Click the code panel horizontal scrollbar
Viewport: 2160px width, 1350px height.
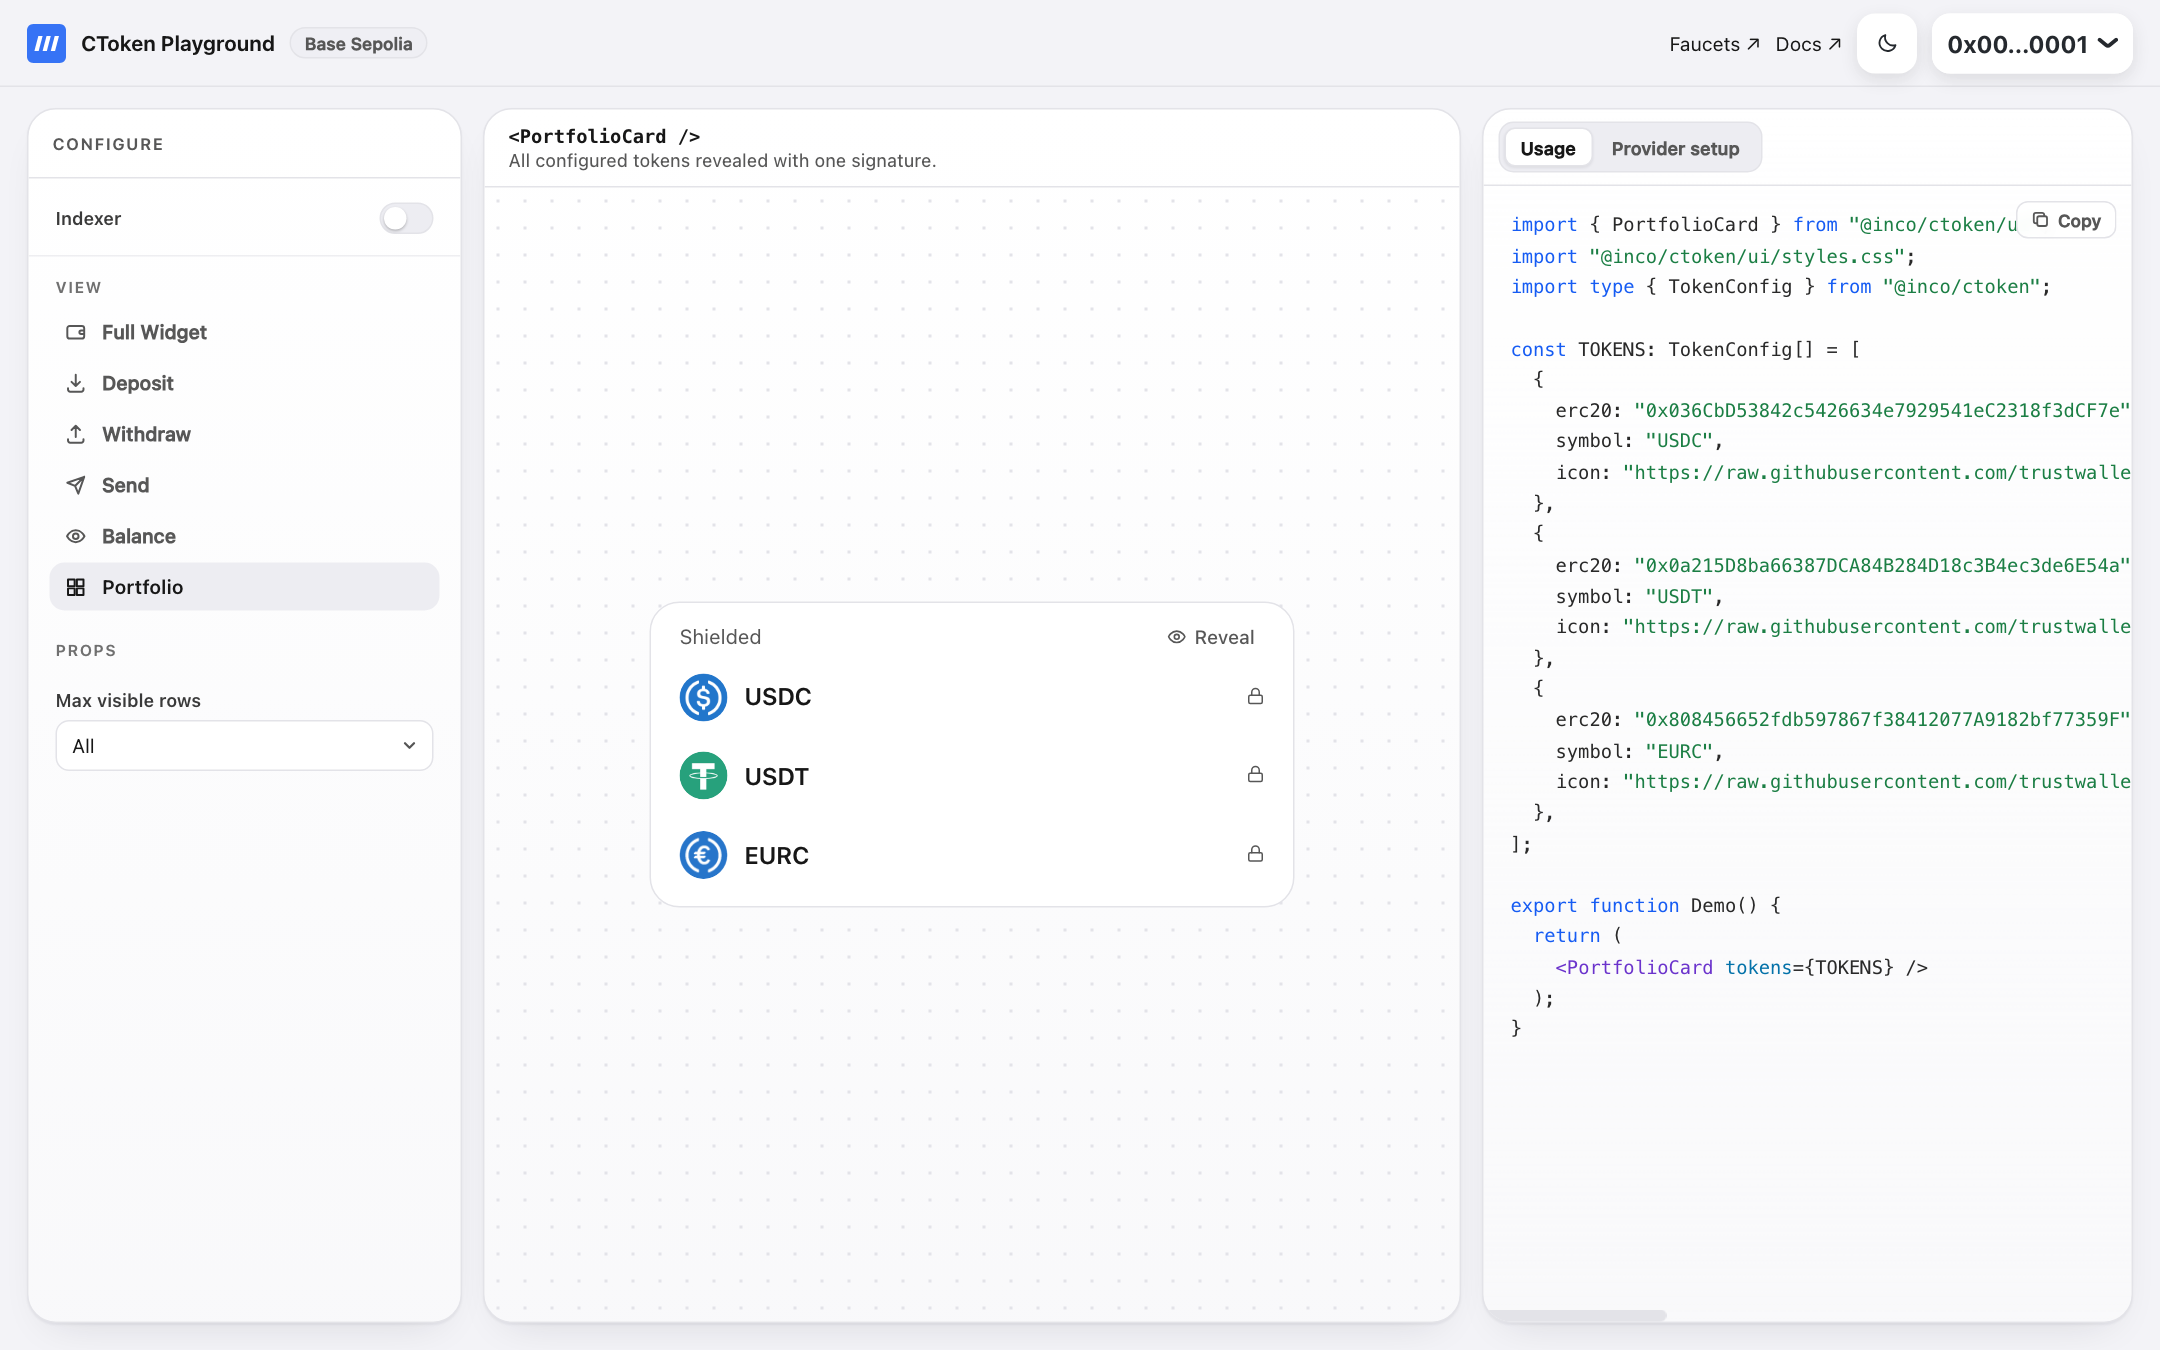click(x=1578, y=1315)
